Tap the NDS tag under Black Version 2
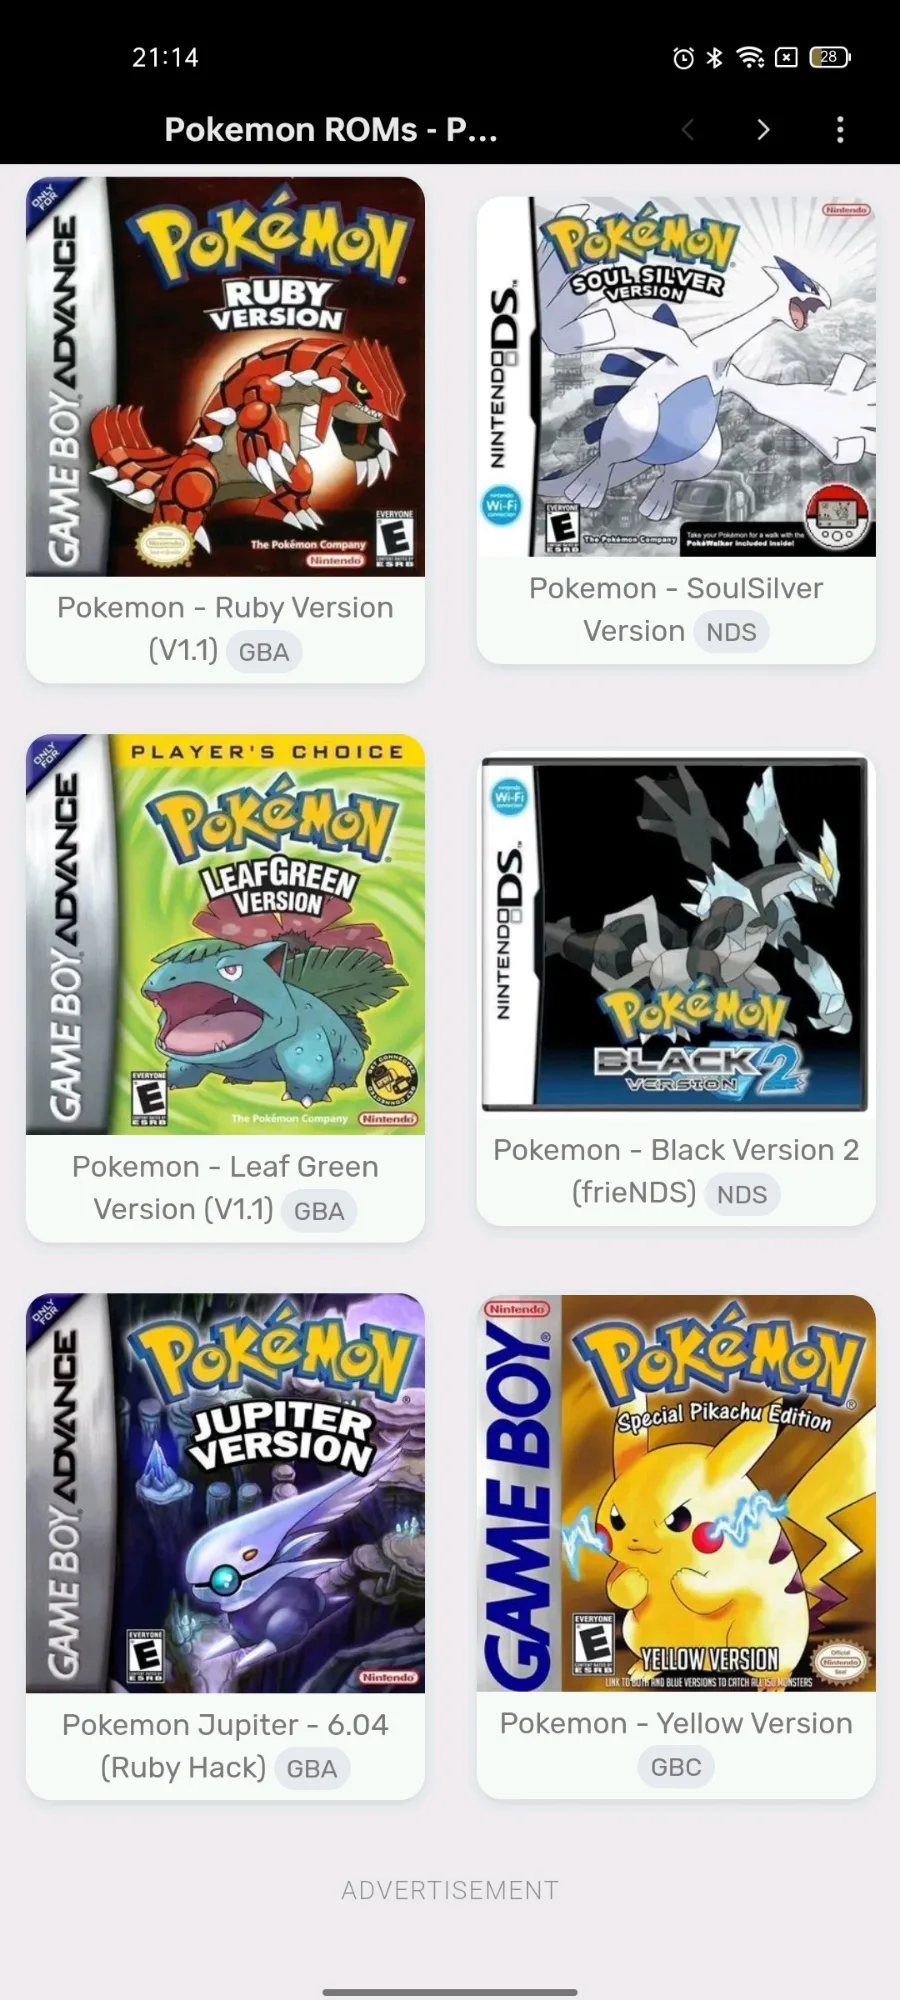Screen dimensions: 900x2000 [x=742, y=1194]
